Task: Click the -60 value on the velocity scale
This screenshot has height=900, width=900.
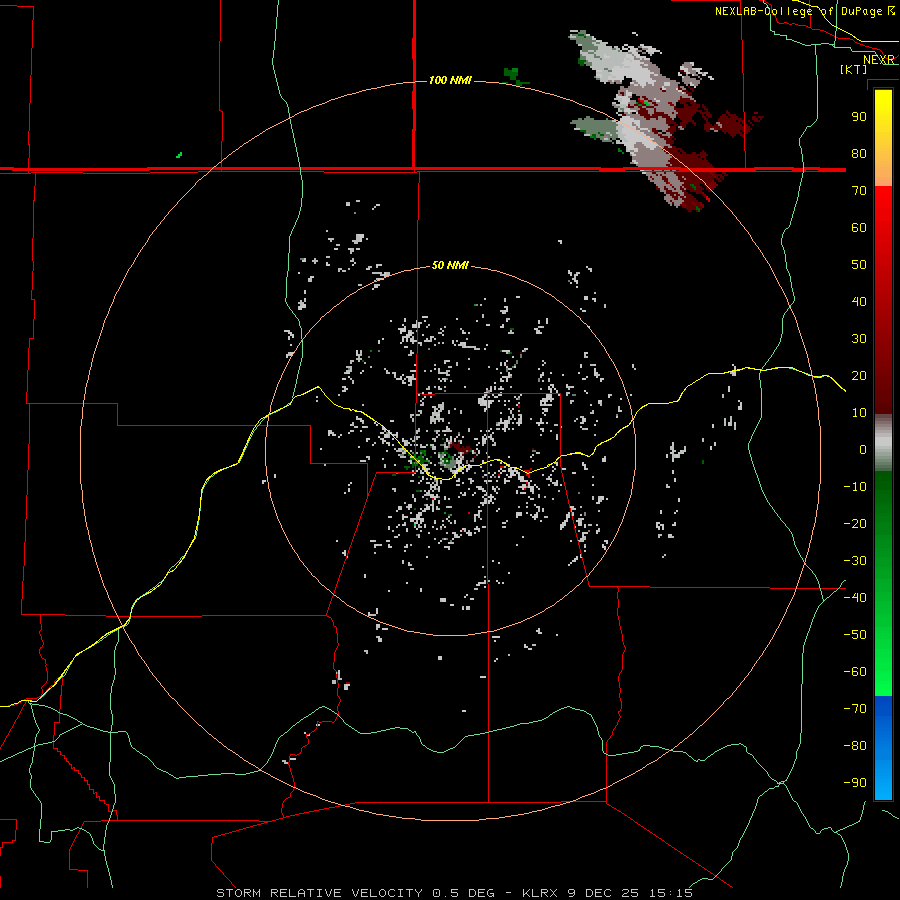Action: [x=855, y=672]
